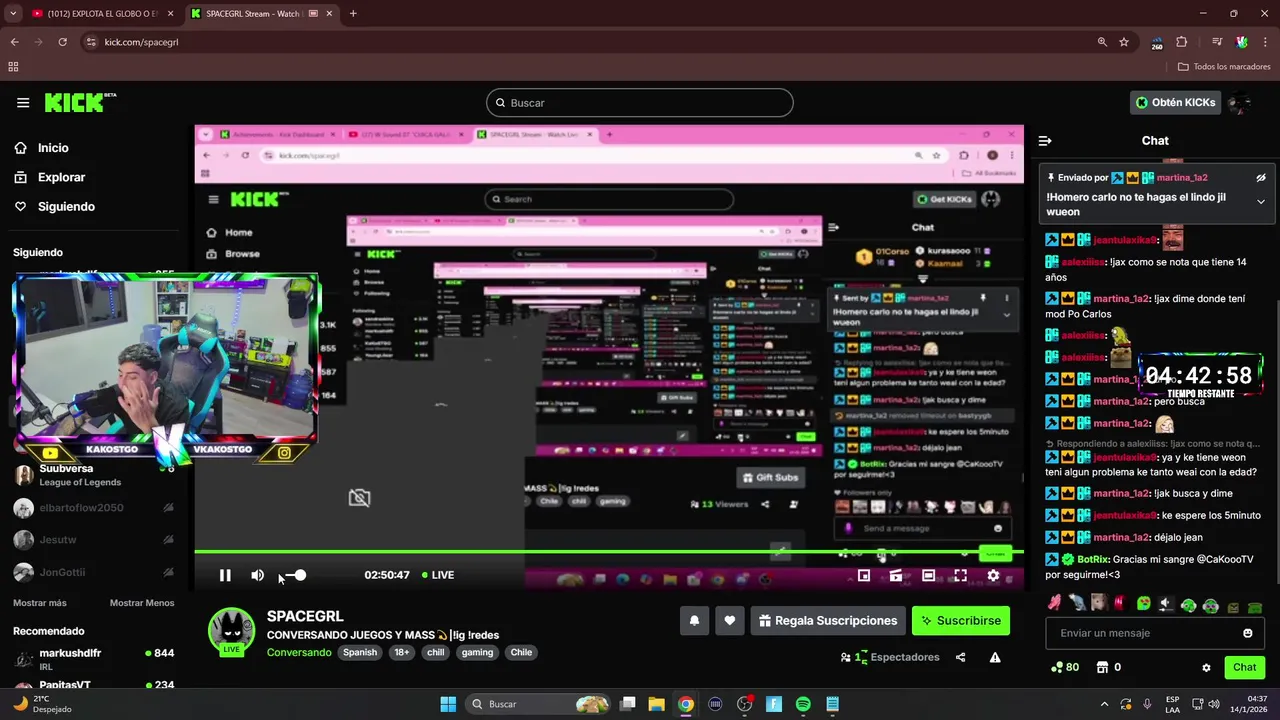Viewport: 1280px width, 720px height.
Task: Open markushdlfr recommended channel
Action: click(x=95, y=659)
